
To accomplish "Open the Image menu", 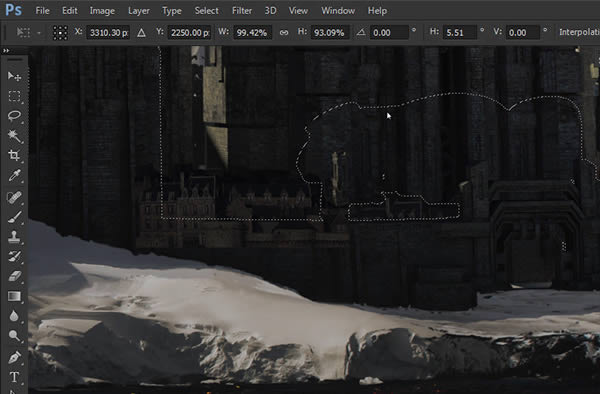I will pyautogui.click(x=102, y=11).
